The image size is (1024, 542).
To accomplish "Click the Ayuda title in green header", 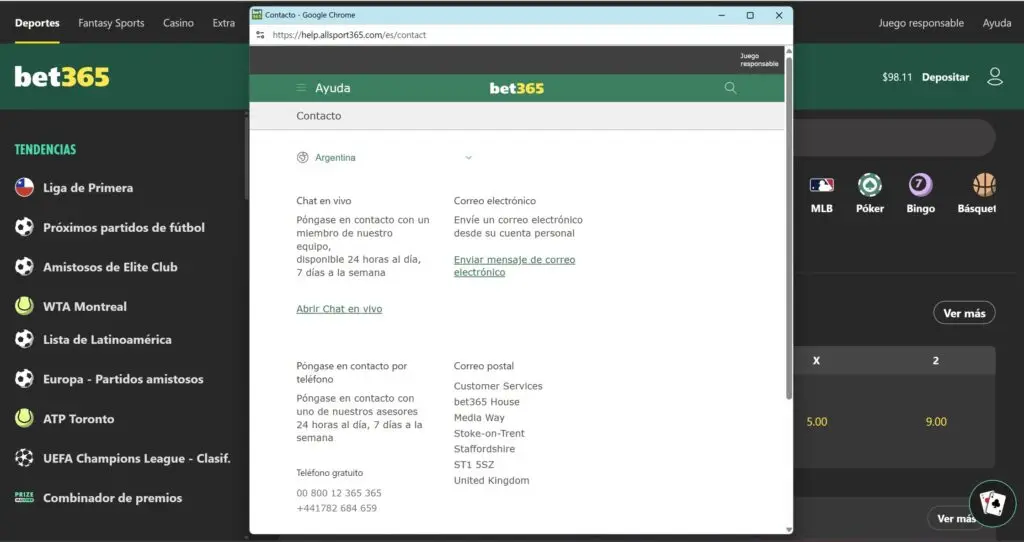I will pos(332,88).
